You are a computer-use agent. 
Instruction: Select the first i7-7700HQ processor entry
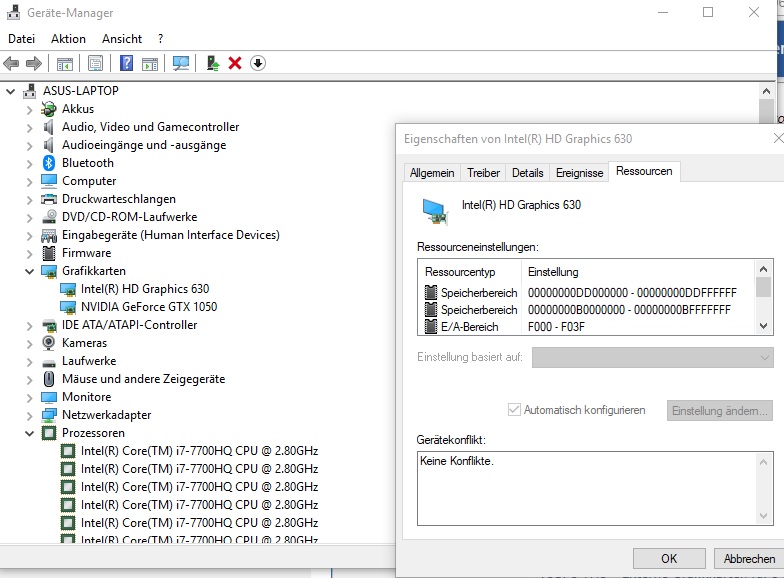200,451
